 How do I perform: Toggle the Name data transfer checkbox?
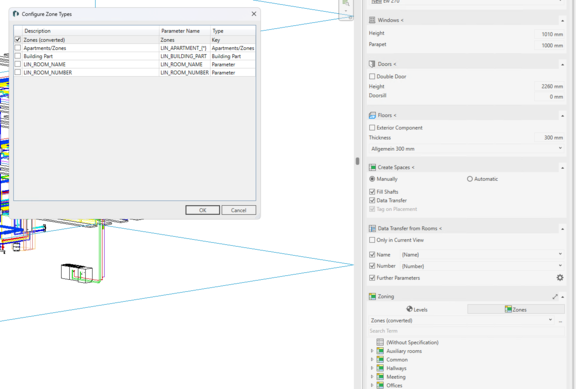[x=372, y=254]
